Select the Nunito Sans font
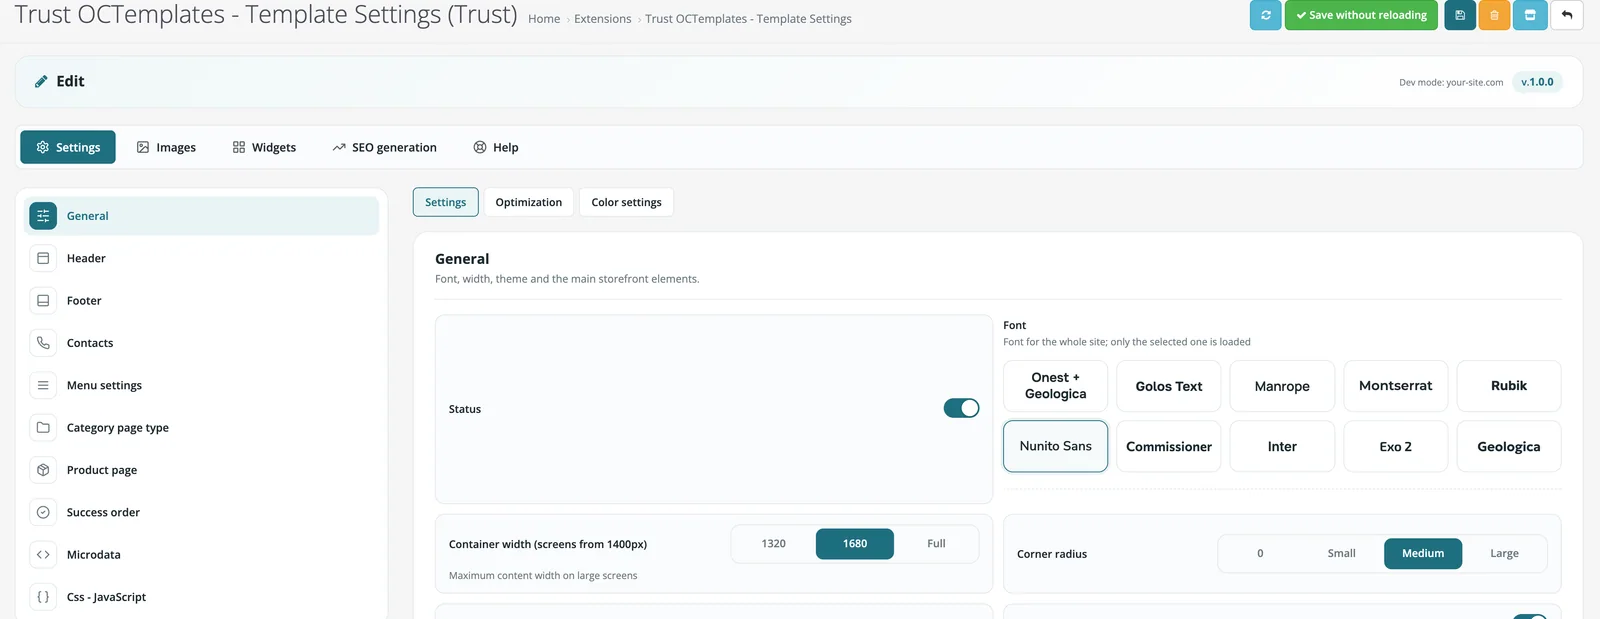1600x619 pixels. coord(1055,446)
